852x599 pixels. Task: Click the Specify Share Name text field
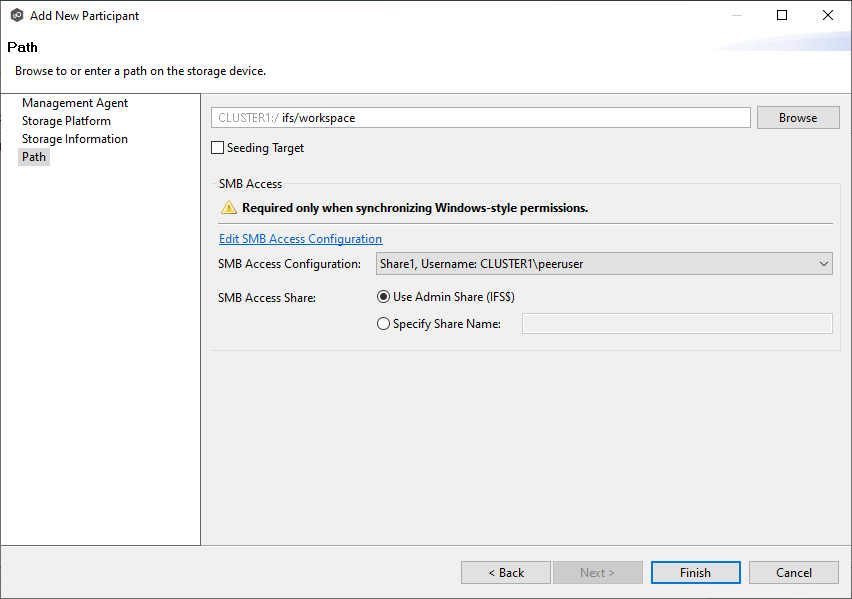point(677,324)
